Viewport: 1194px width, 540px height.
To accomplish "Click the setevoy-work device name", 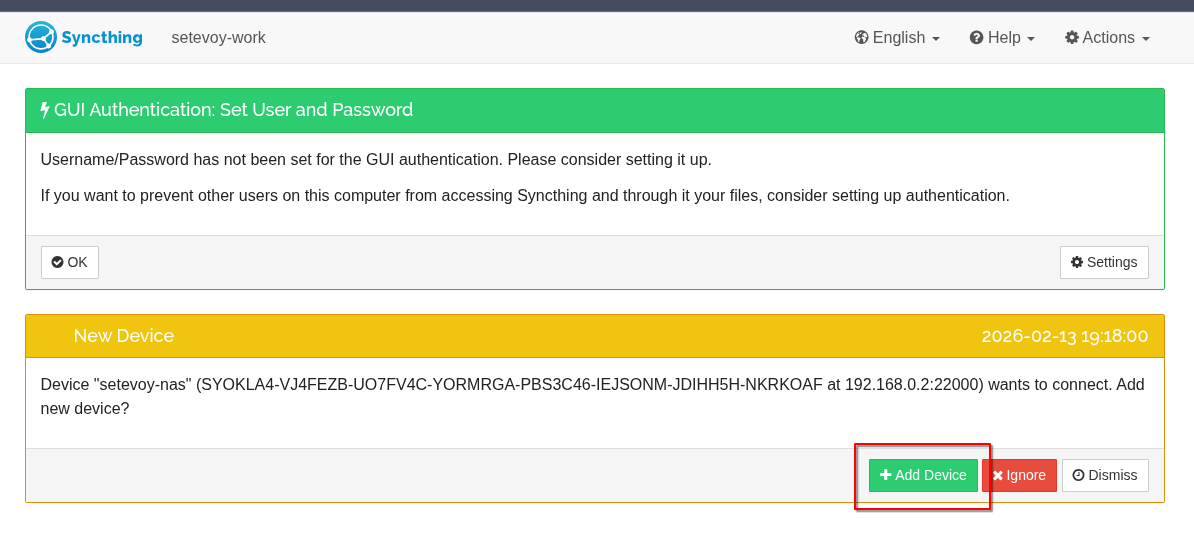I will point(218,38).
